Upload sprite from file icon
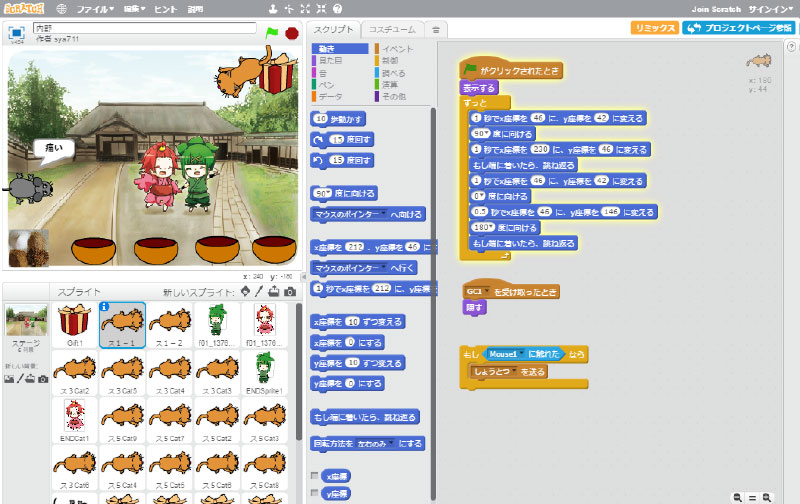 pyautogui.click(x=274, y=291)
